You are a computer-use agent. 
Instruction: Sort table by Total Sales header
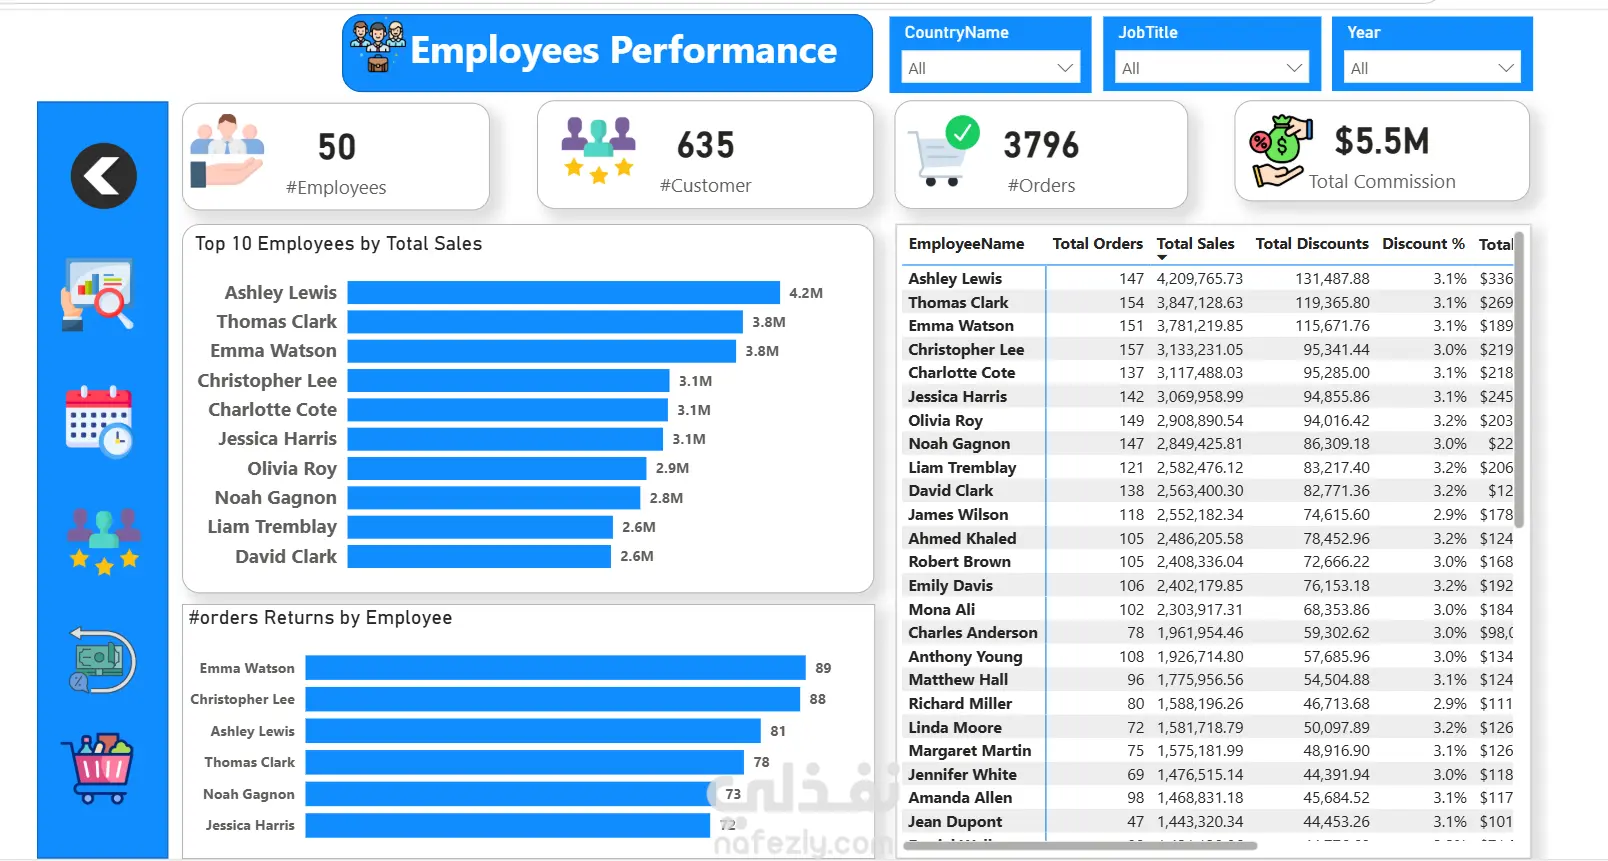[1195, 244]
